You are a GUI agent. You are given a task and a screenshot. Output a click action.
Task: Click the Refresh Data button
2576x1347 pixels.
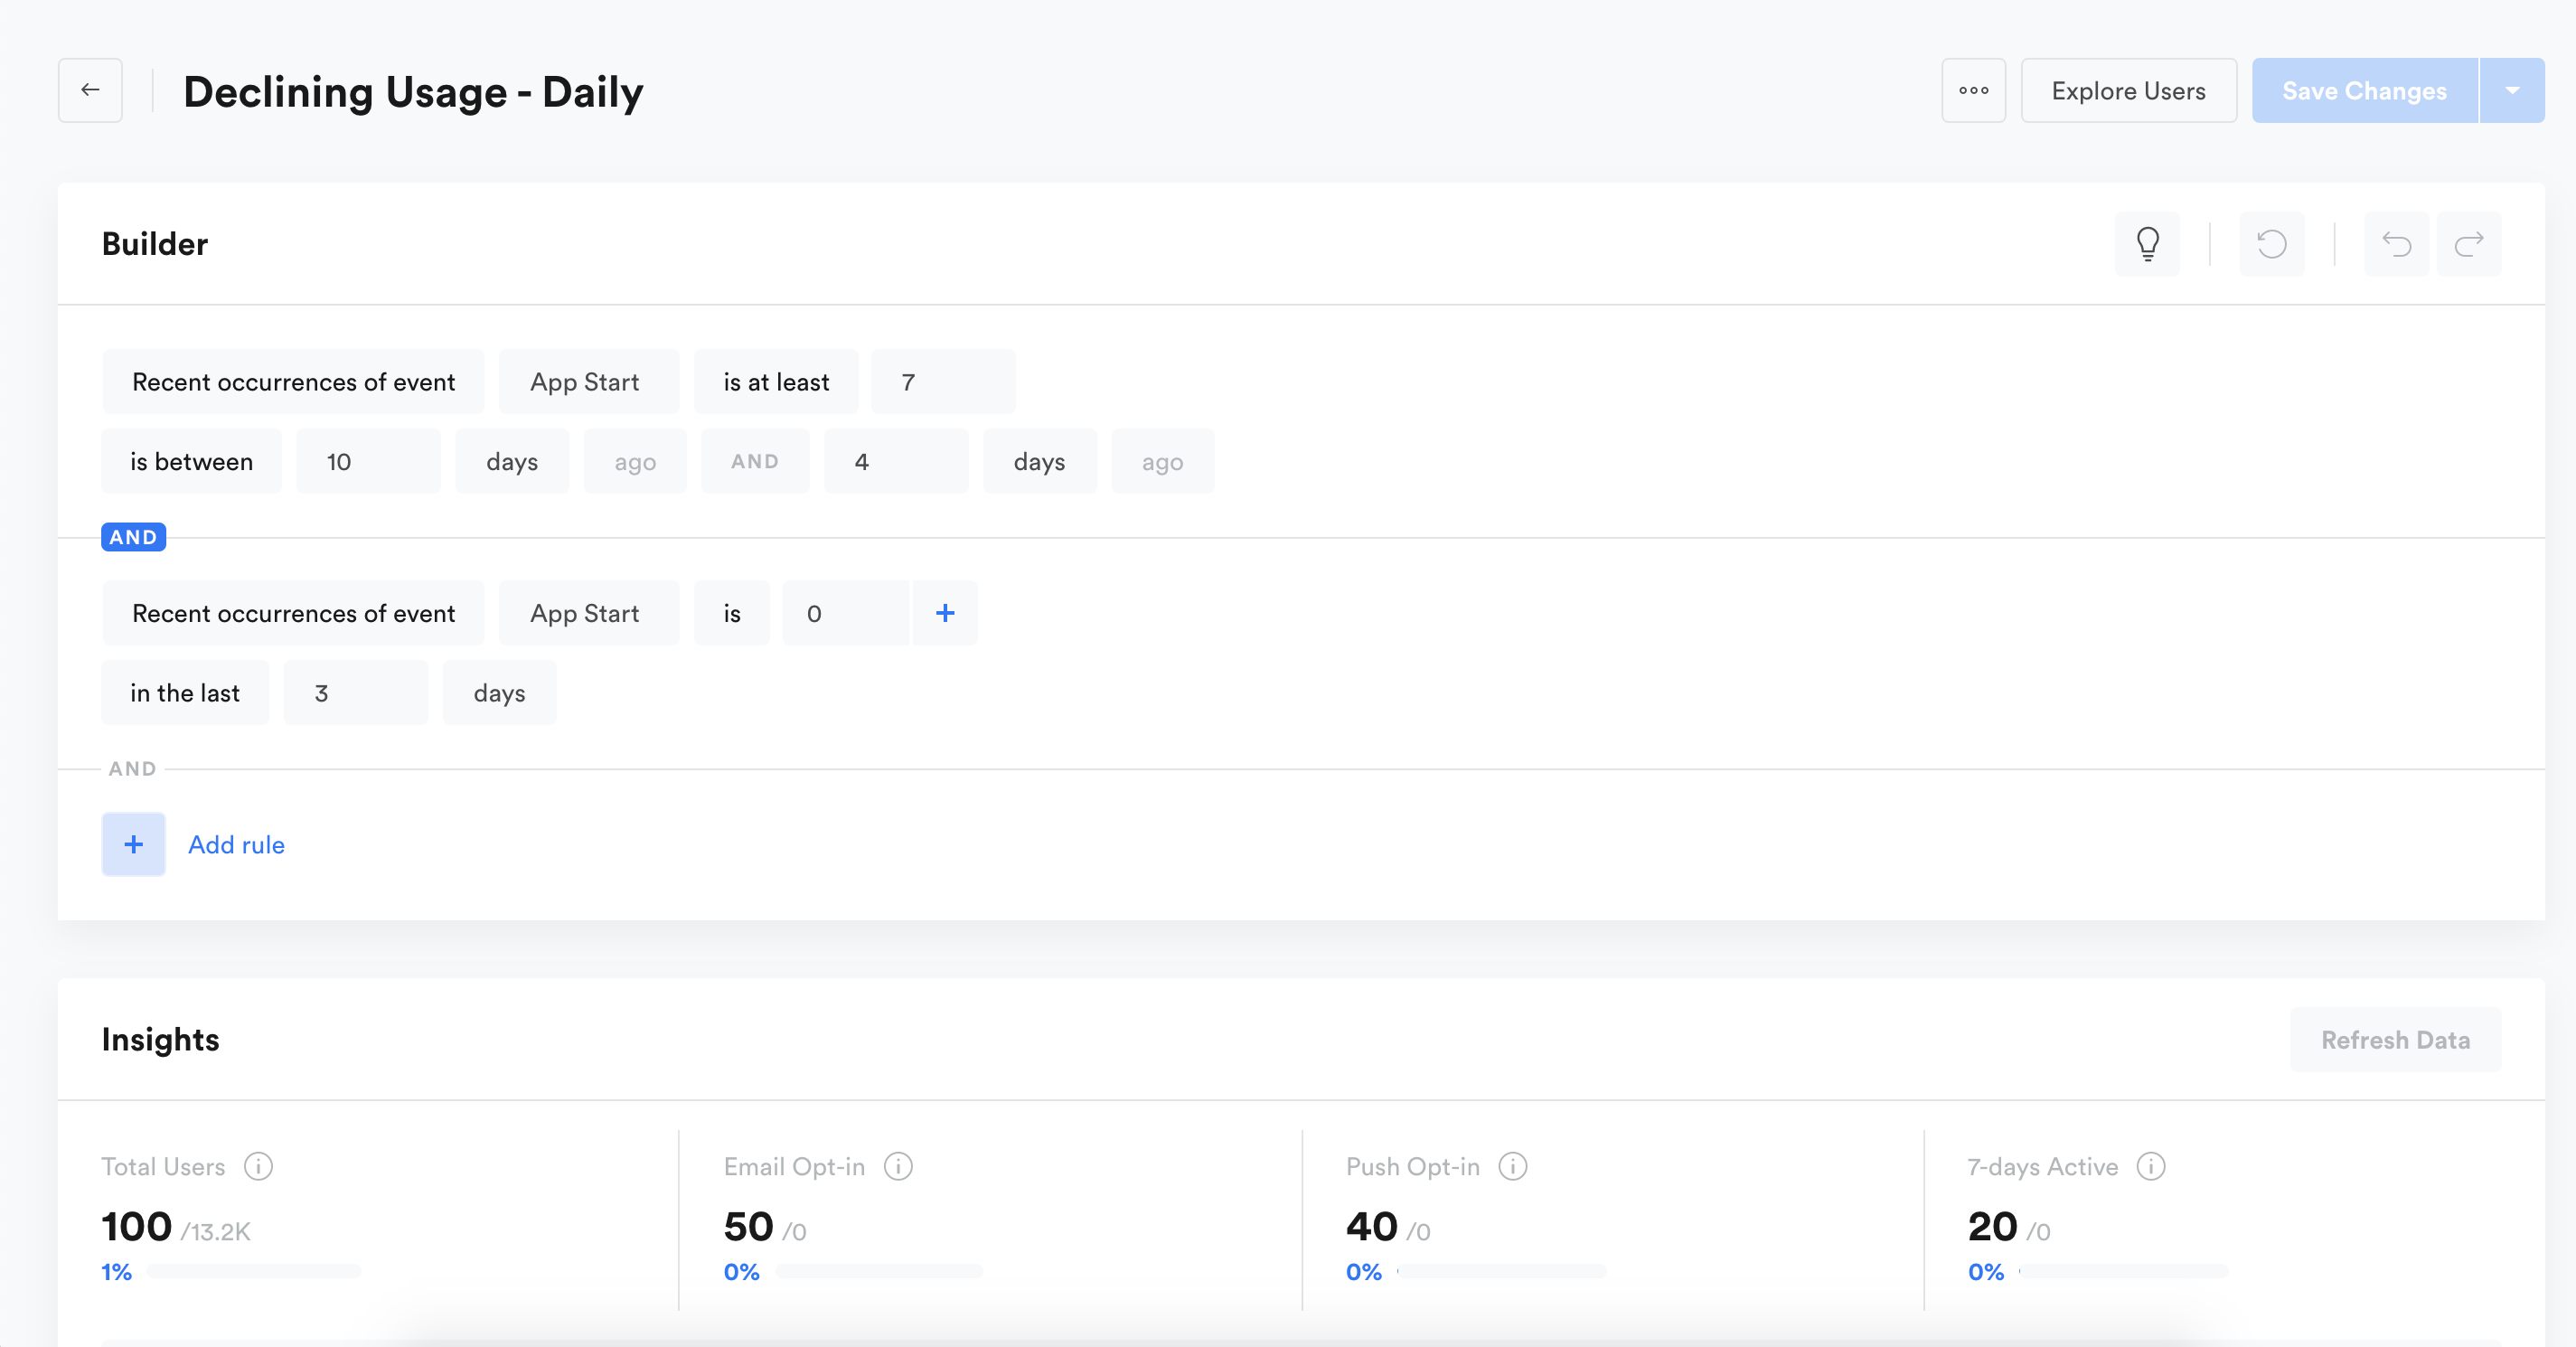pos(2395,1040)
